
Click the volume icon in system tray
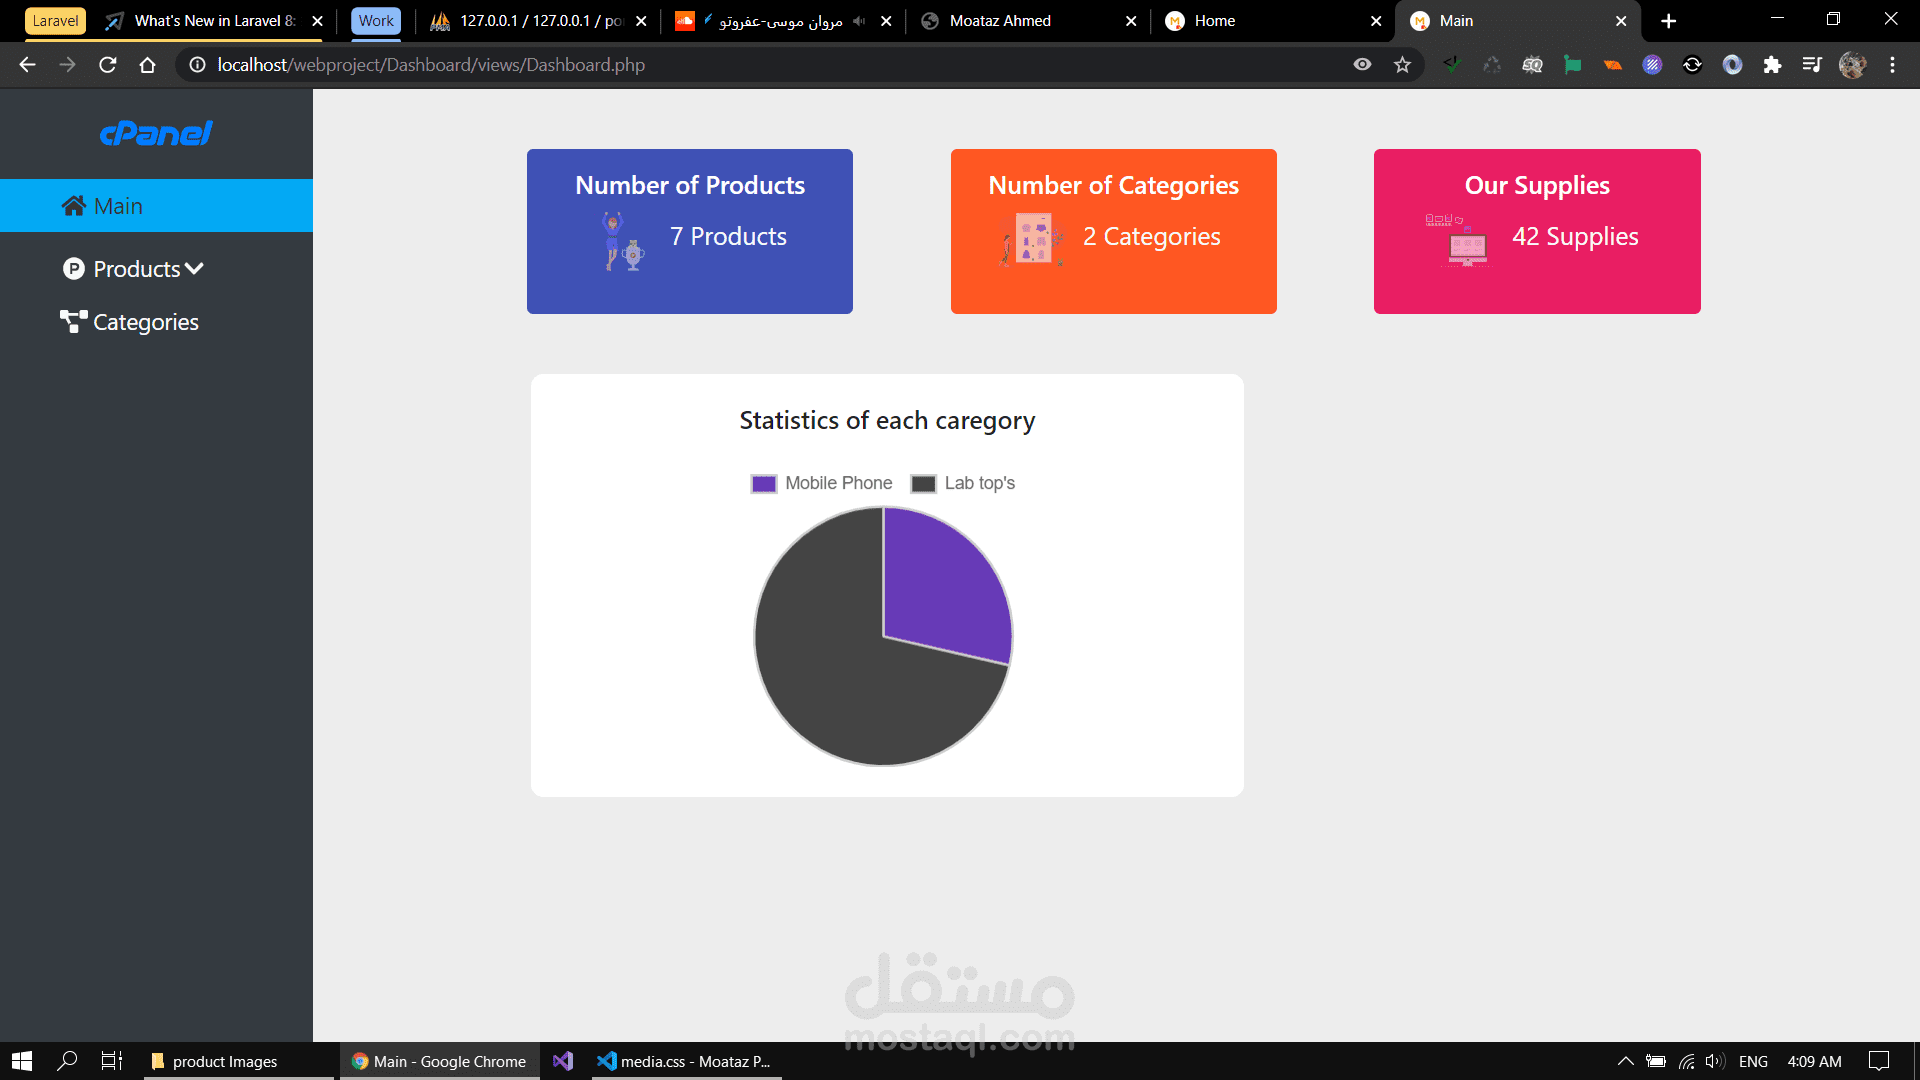point(1715,1061)
